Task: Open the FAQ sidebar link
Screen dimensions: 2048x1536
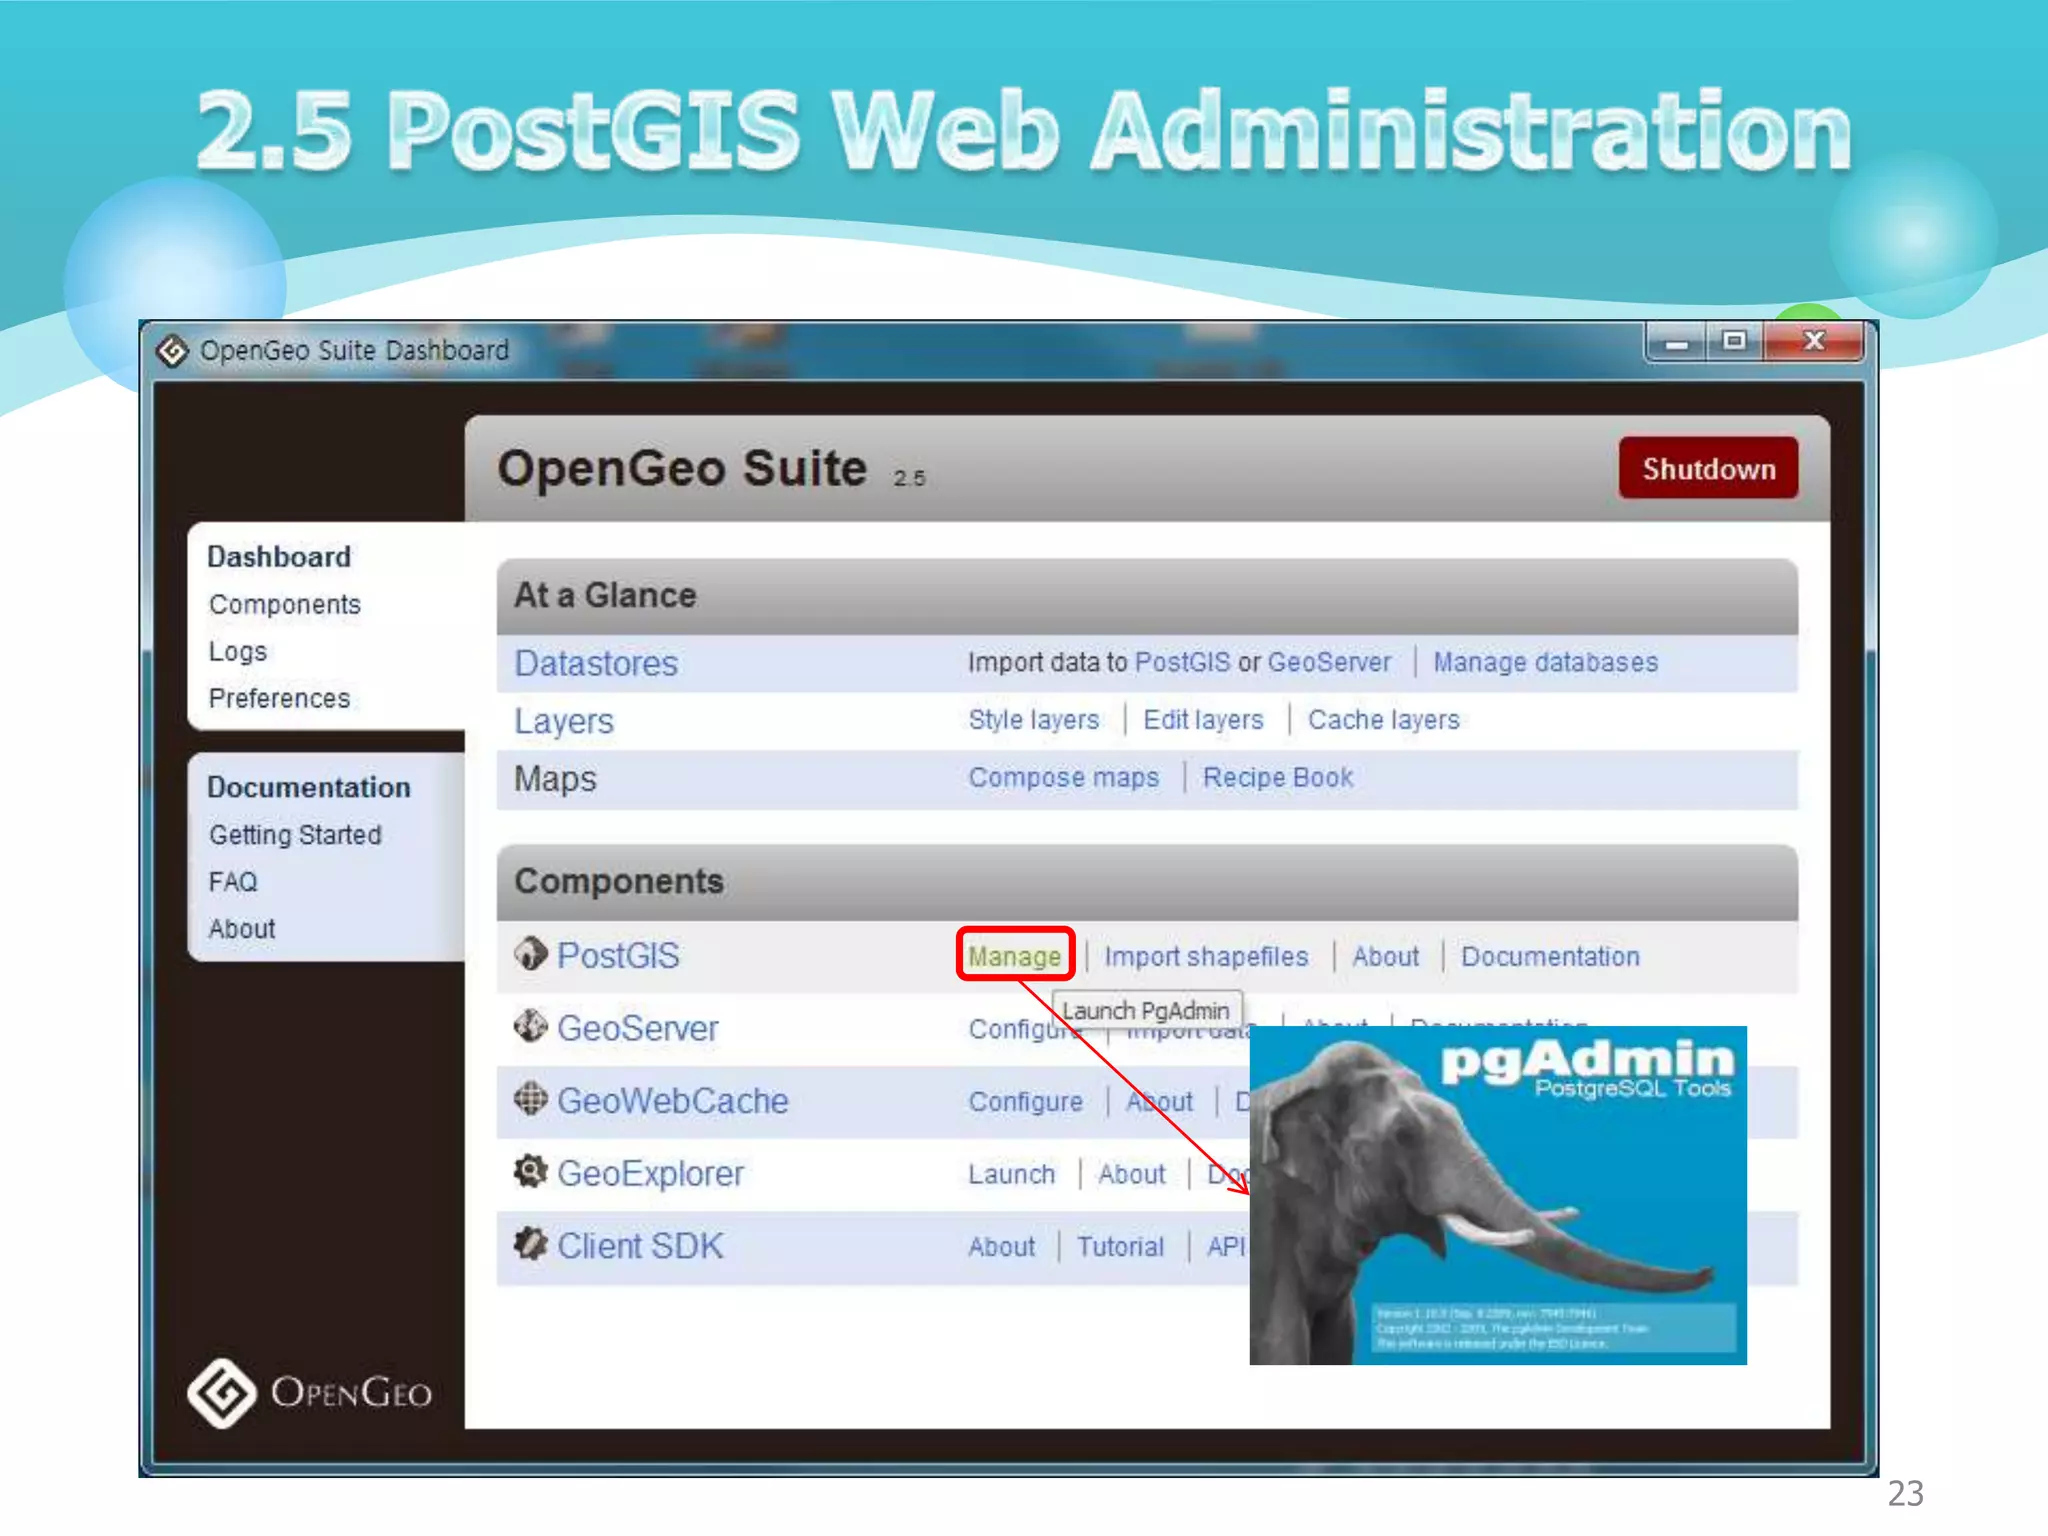Action: point(233,882)
